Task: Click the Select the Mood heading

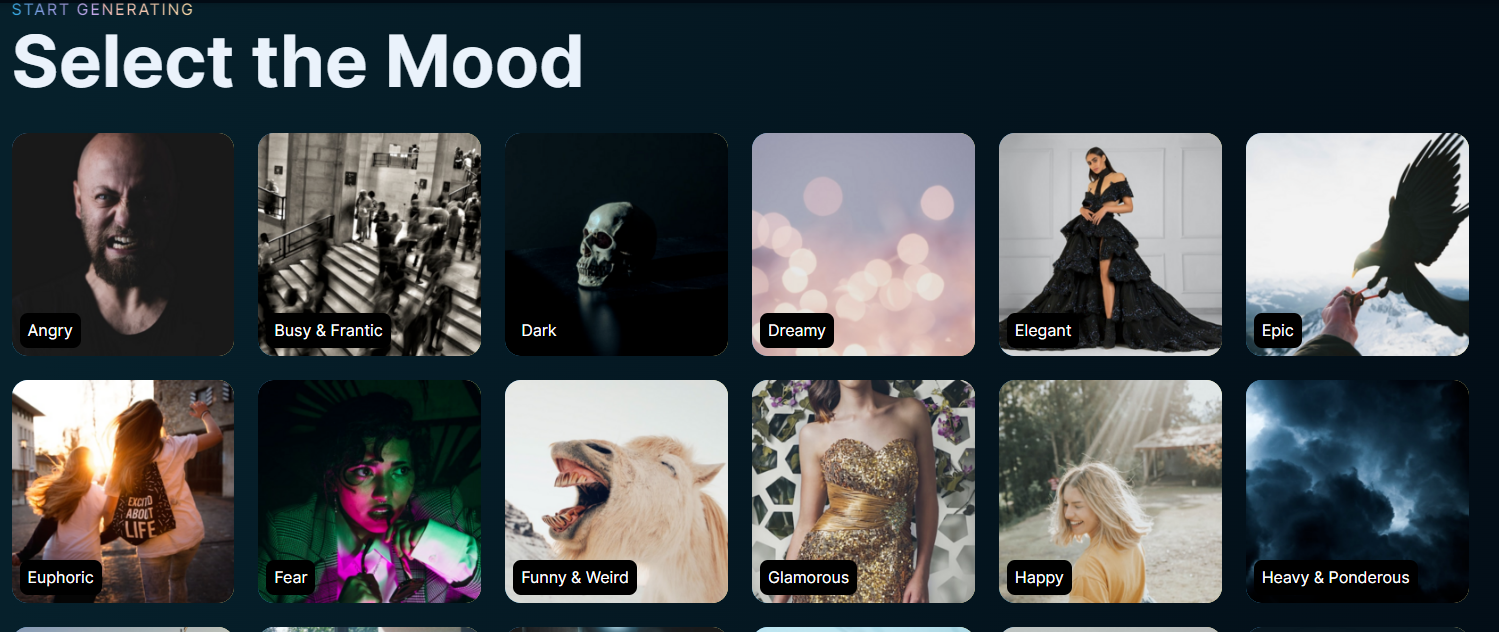Action: pos(298,62)
